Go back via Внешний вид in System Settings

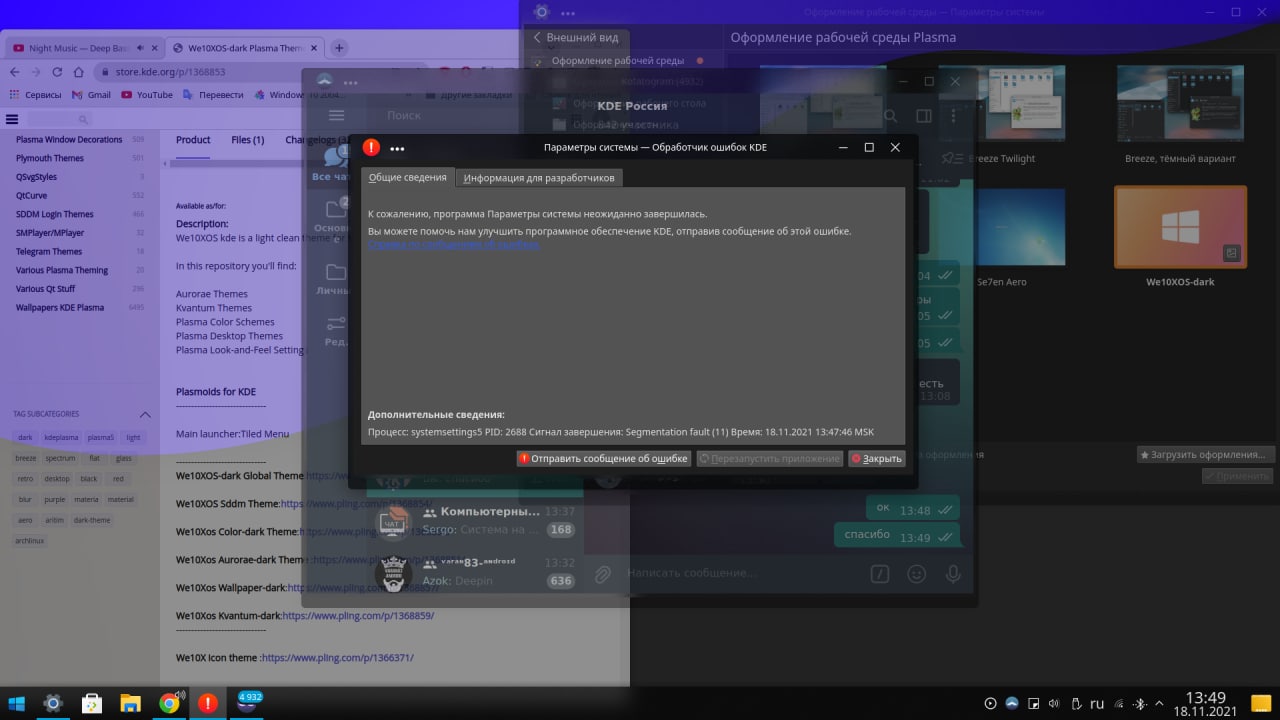pos(575,38)
